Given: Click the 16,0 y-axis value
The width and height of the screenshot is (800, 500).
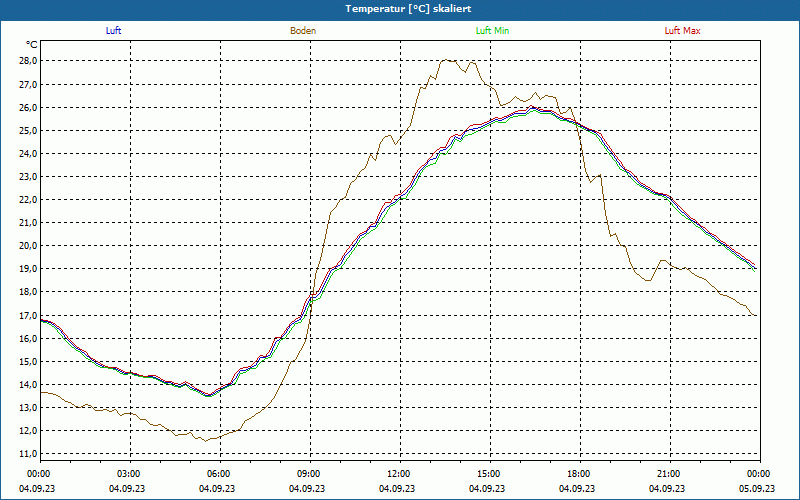Looking at the screenshot, I should [29, 338].
